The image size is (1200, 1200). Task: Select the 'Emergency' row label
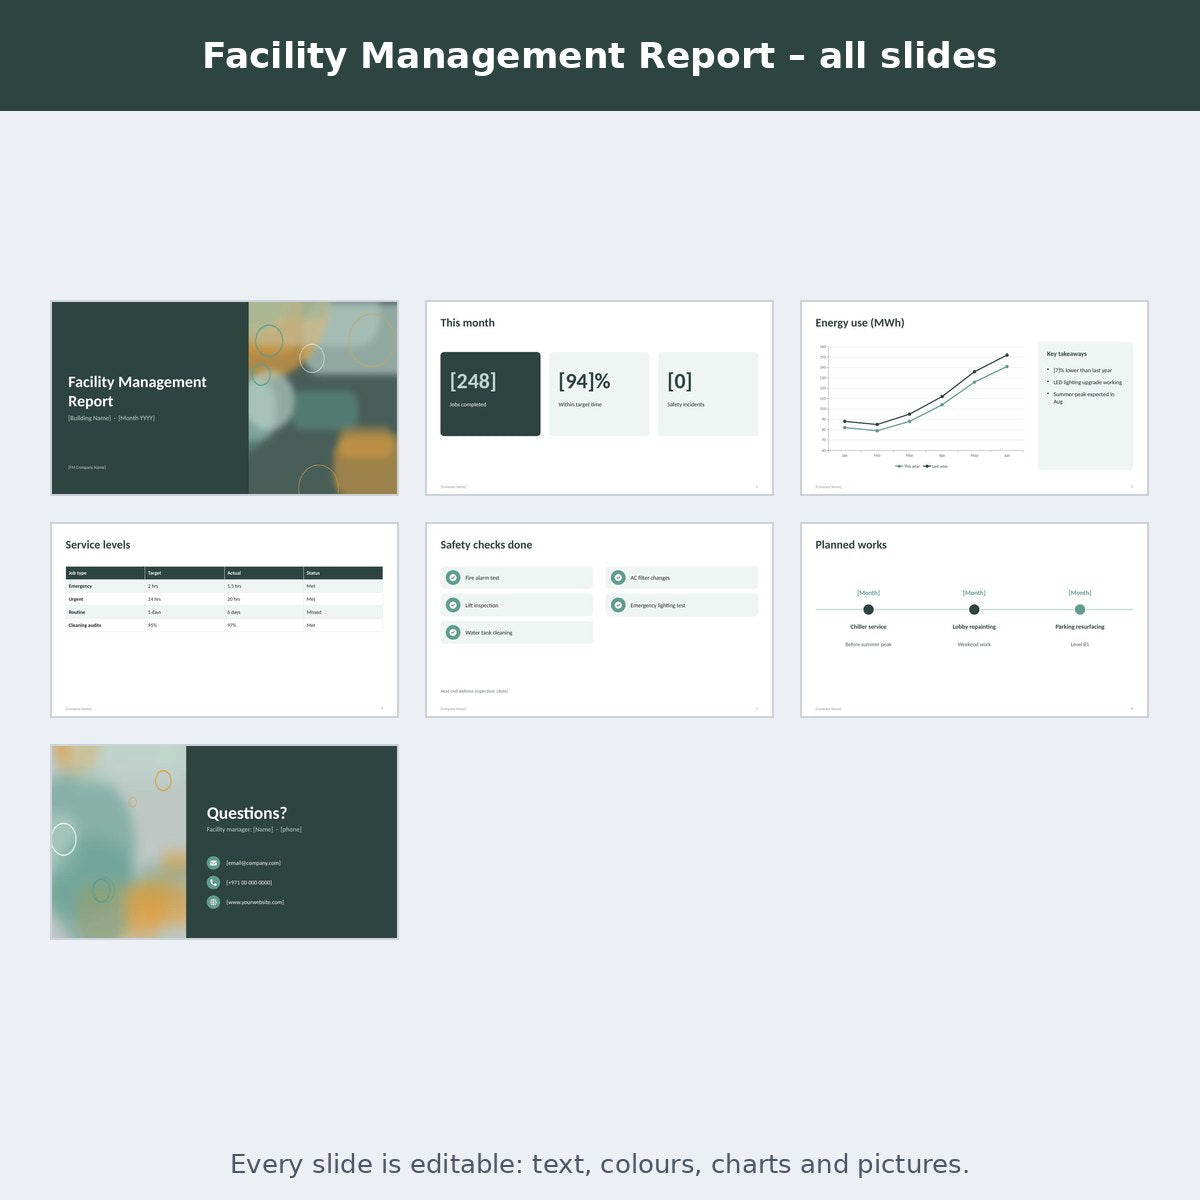click(x=80, y=586)
